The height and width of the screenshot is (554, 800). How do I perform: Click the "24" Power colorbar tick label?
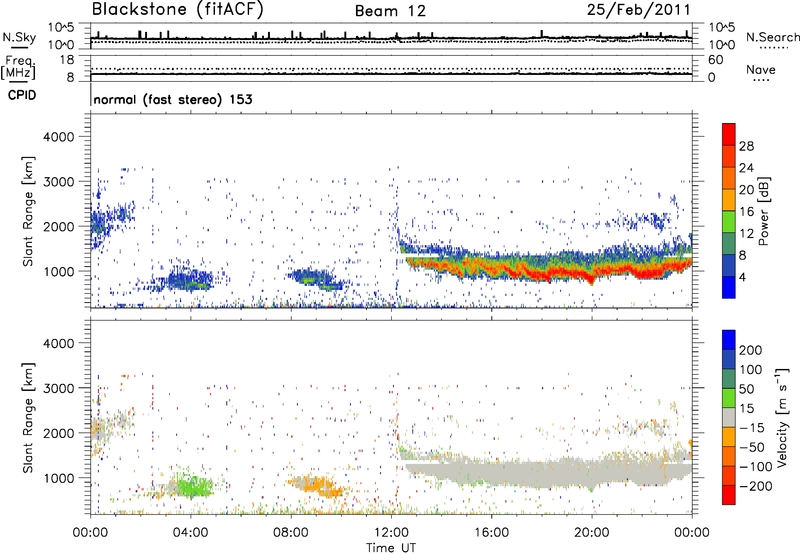pos(746,168)
